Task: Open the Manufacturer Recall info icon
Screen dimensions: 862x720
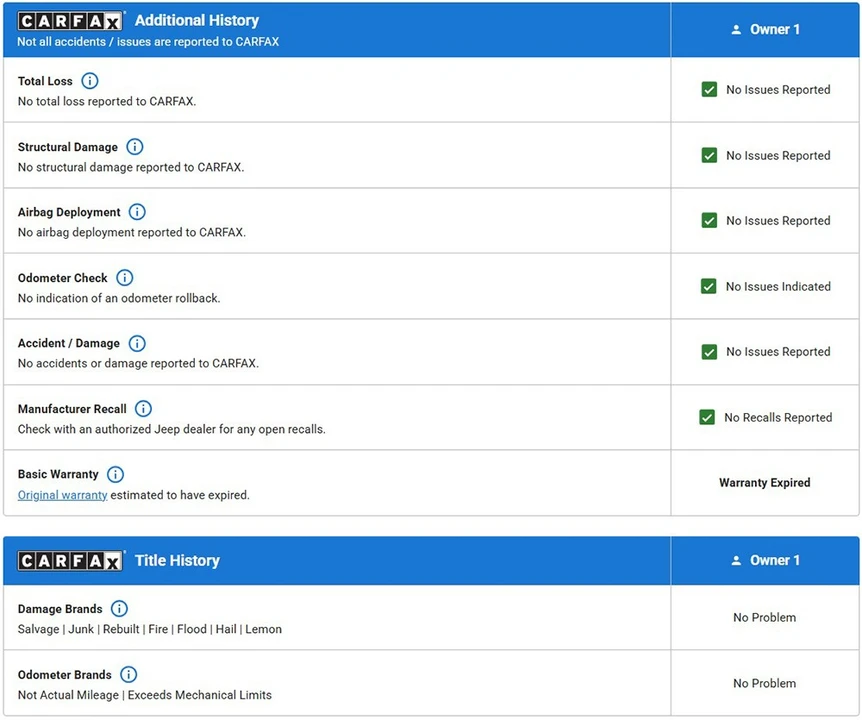Action: pos(143,408)
